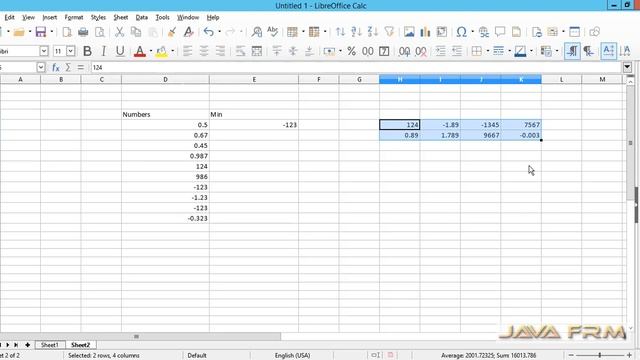This screenshot has height=360, width=640.
Task: Toggle Underline formatting
Action: tap(120, 51)
